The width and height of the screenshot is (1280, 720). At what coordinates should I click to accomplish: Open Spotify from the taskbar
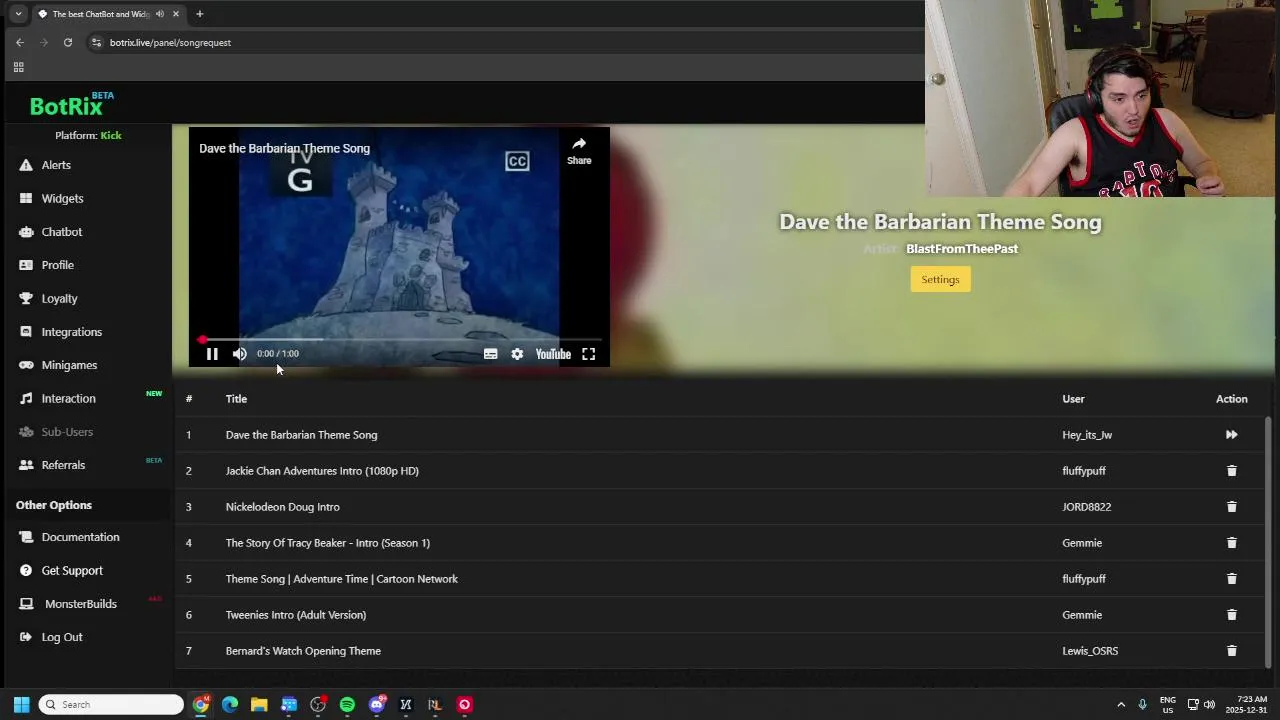[x=347, y=704]
